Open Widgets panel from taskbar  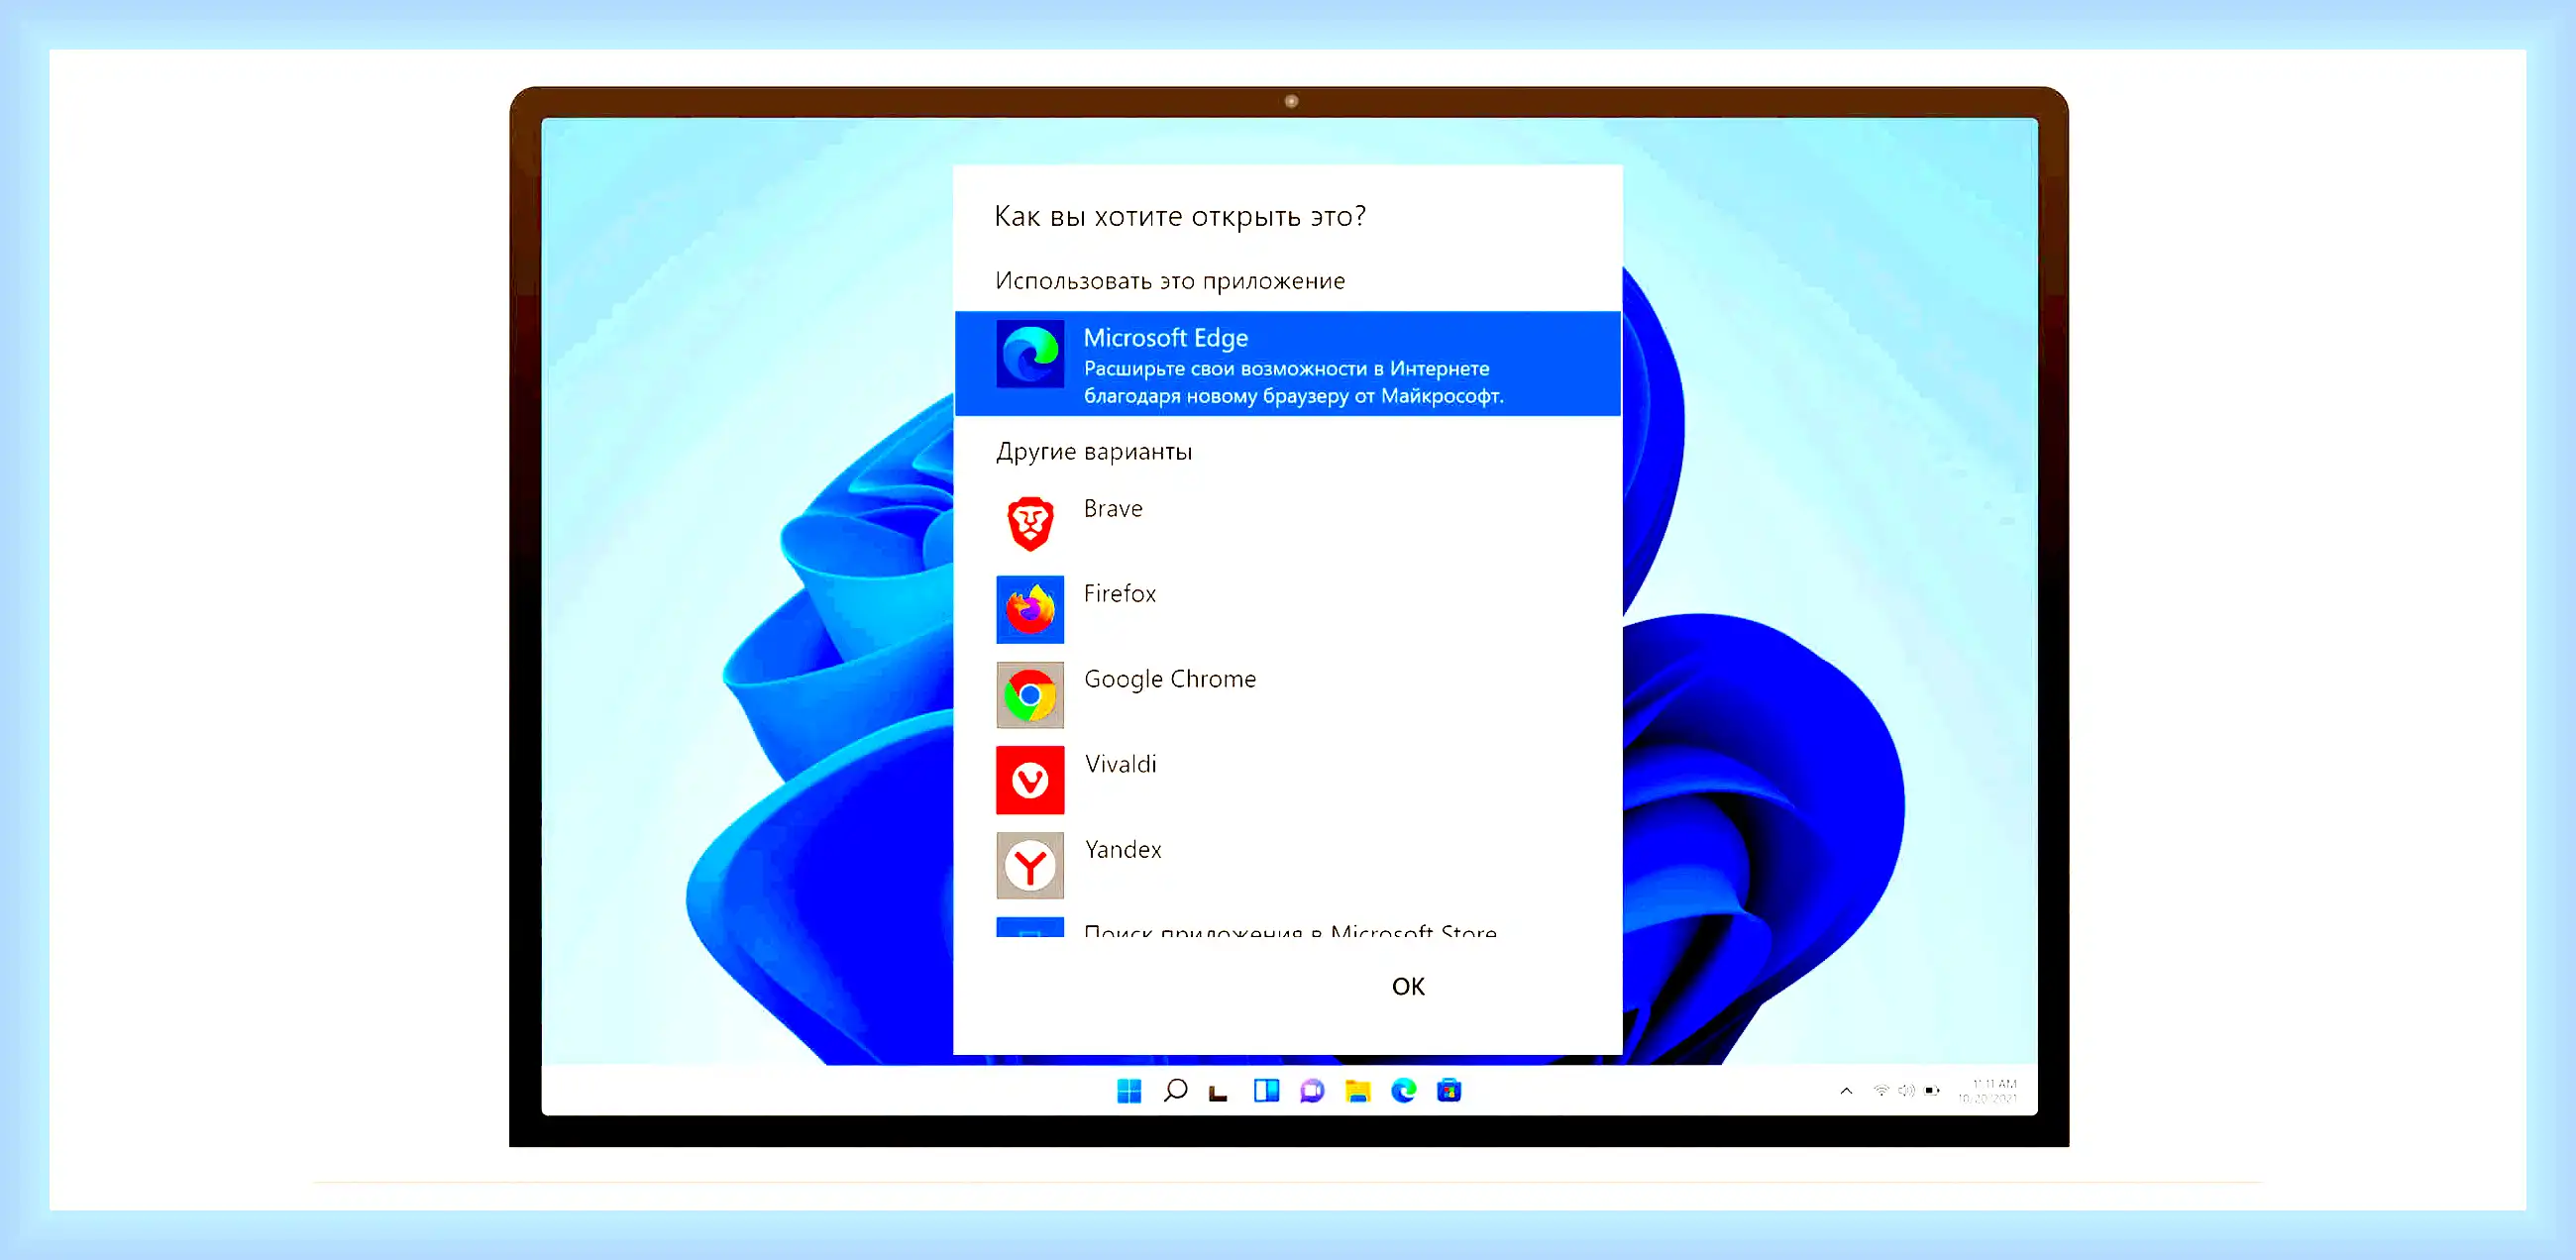tap(1266, 1090)
